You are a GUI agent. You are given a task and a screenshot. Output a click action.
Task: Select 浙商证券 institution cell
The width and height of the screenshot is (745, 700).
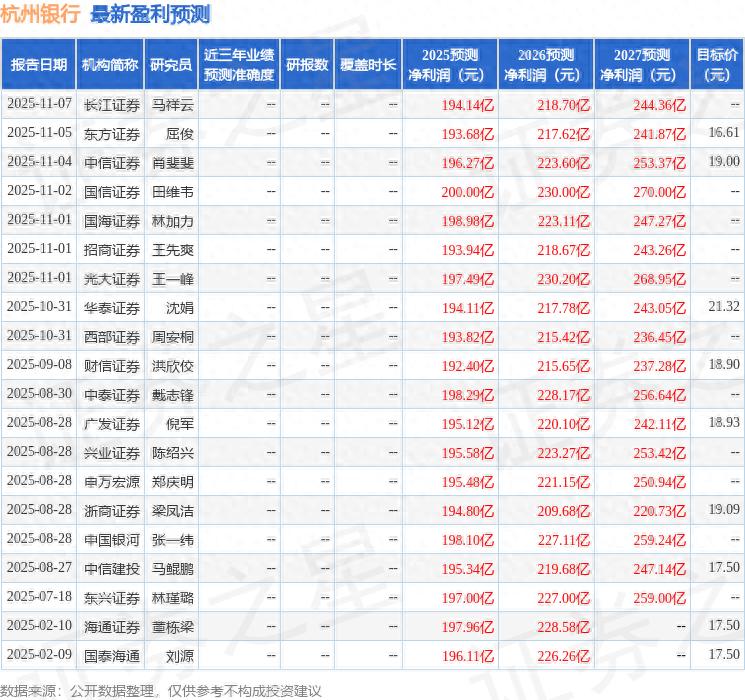(x=112, y=510)
